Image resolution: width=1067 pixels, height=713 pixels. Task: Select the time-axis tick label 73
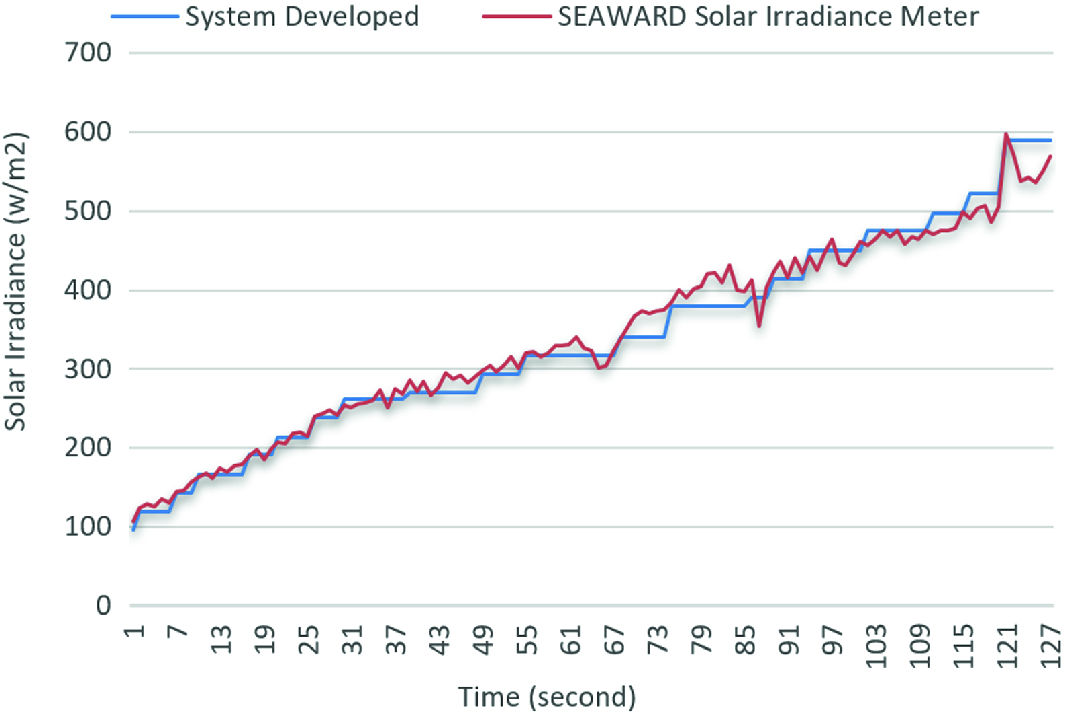click(x=657, y=638)
